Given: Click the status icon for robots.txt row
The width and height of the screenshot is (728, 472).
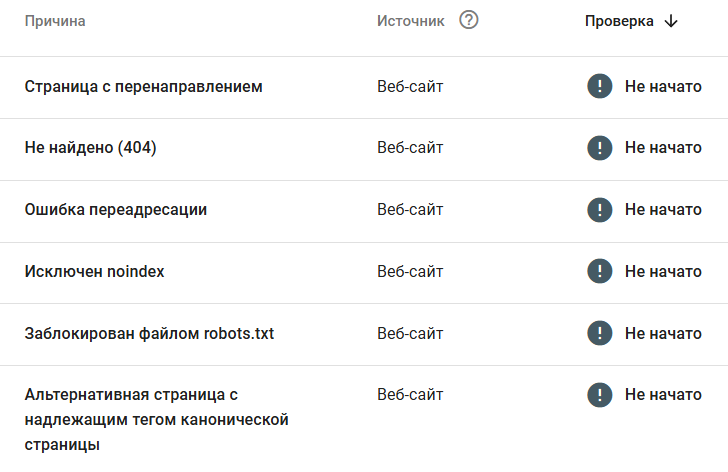Looking at the screenshot, I should click(x=600, y=334).
